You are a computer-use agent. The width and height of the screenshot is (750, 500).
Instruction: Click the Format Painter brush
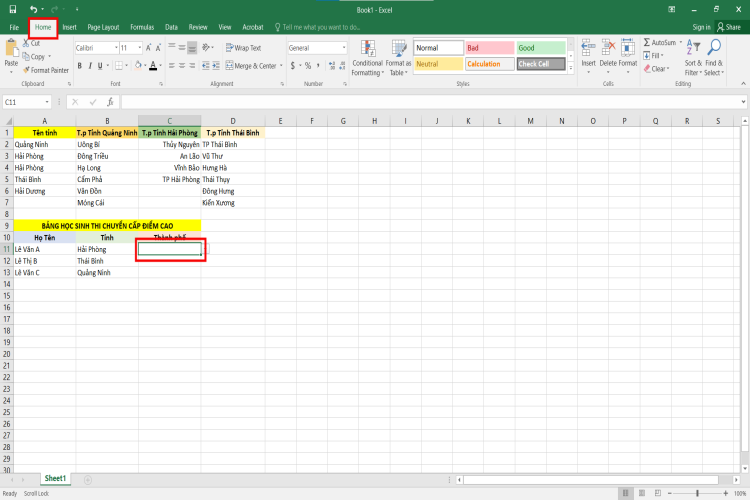[x=45, y=70]
